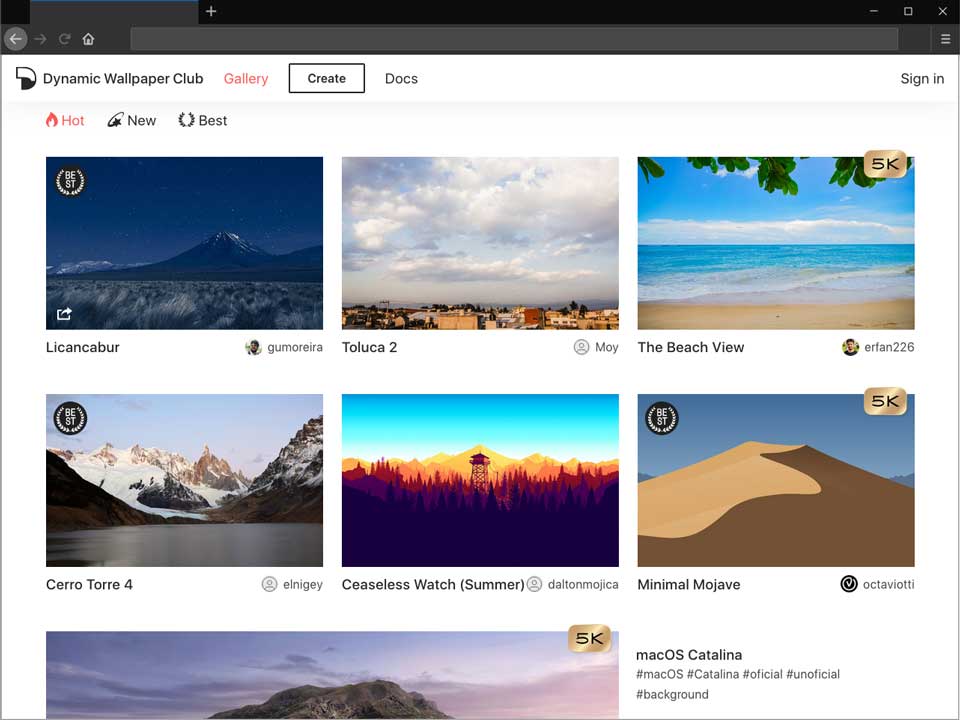Viewport: 960px width, 720px height.
Task: Click octaviotti's avatar beside Minimal Mojave
Action: tap(848, 584)
